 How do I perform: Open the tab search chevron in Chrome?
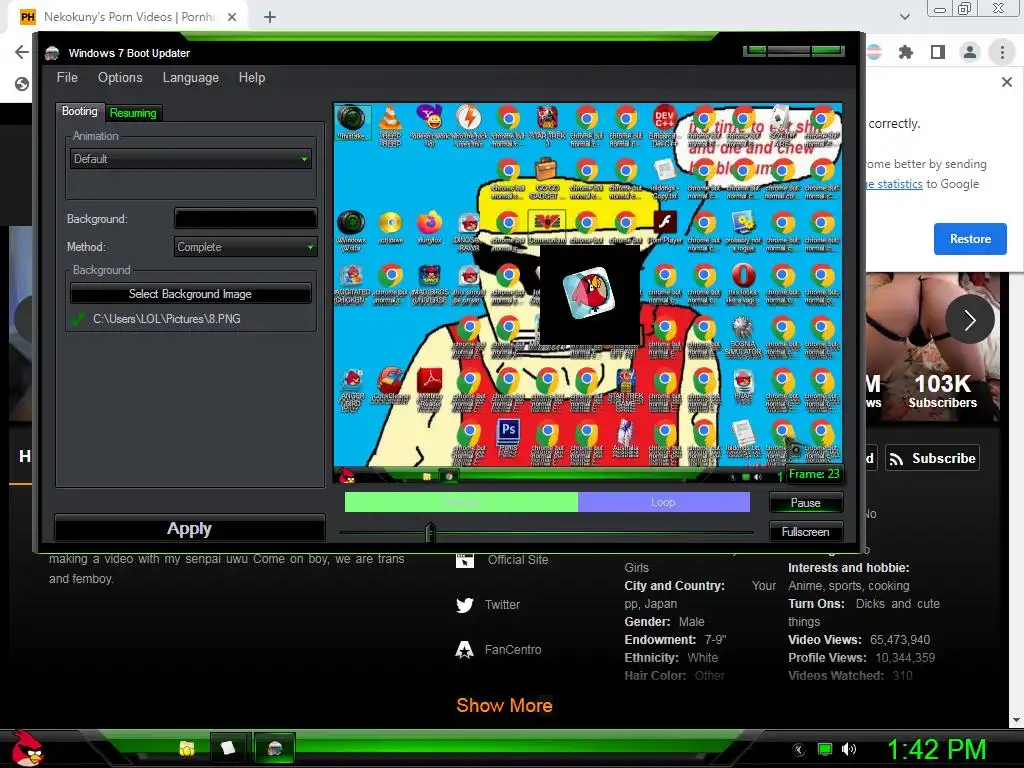point(904,17)
